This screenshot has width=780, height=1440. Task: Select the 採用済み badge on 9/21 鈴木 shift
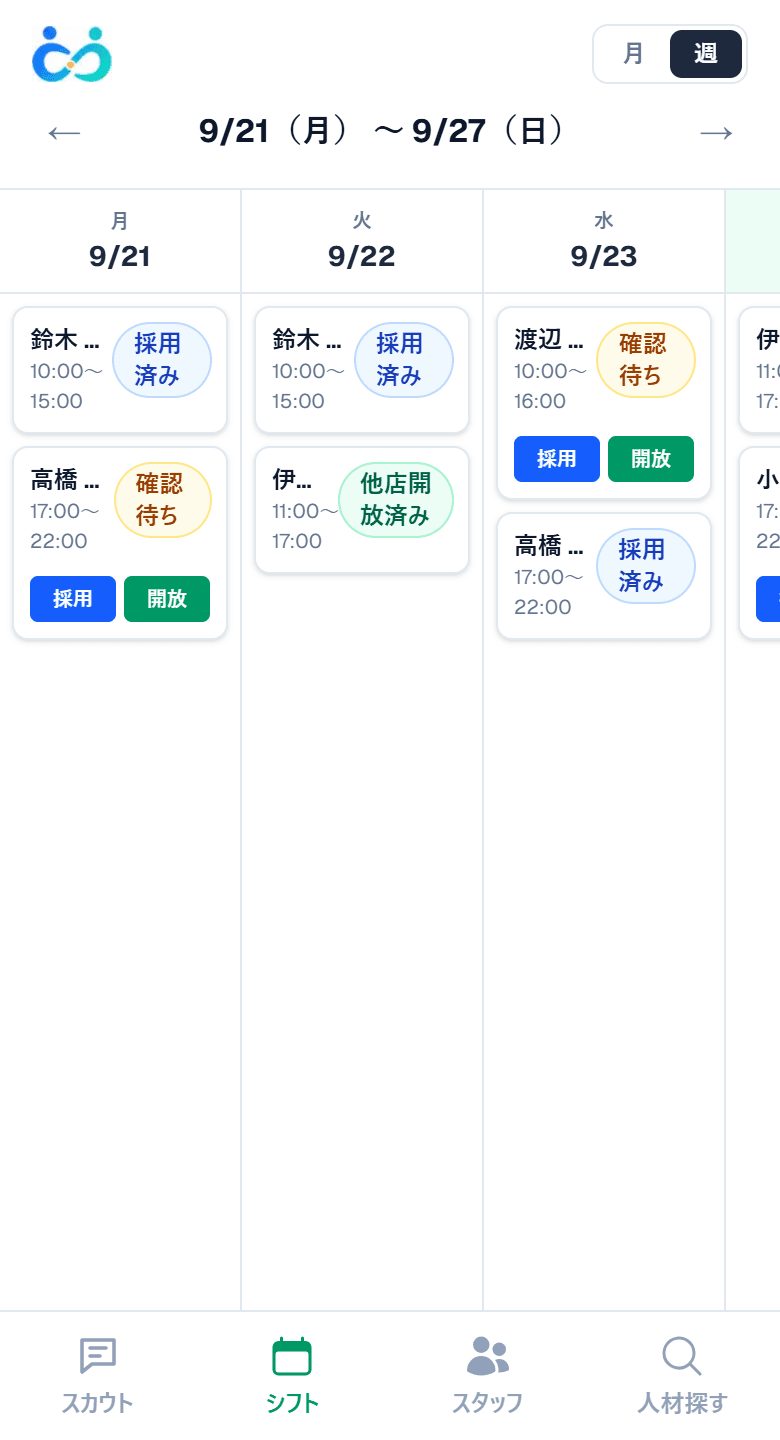click(x=162, y=360)
